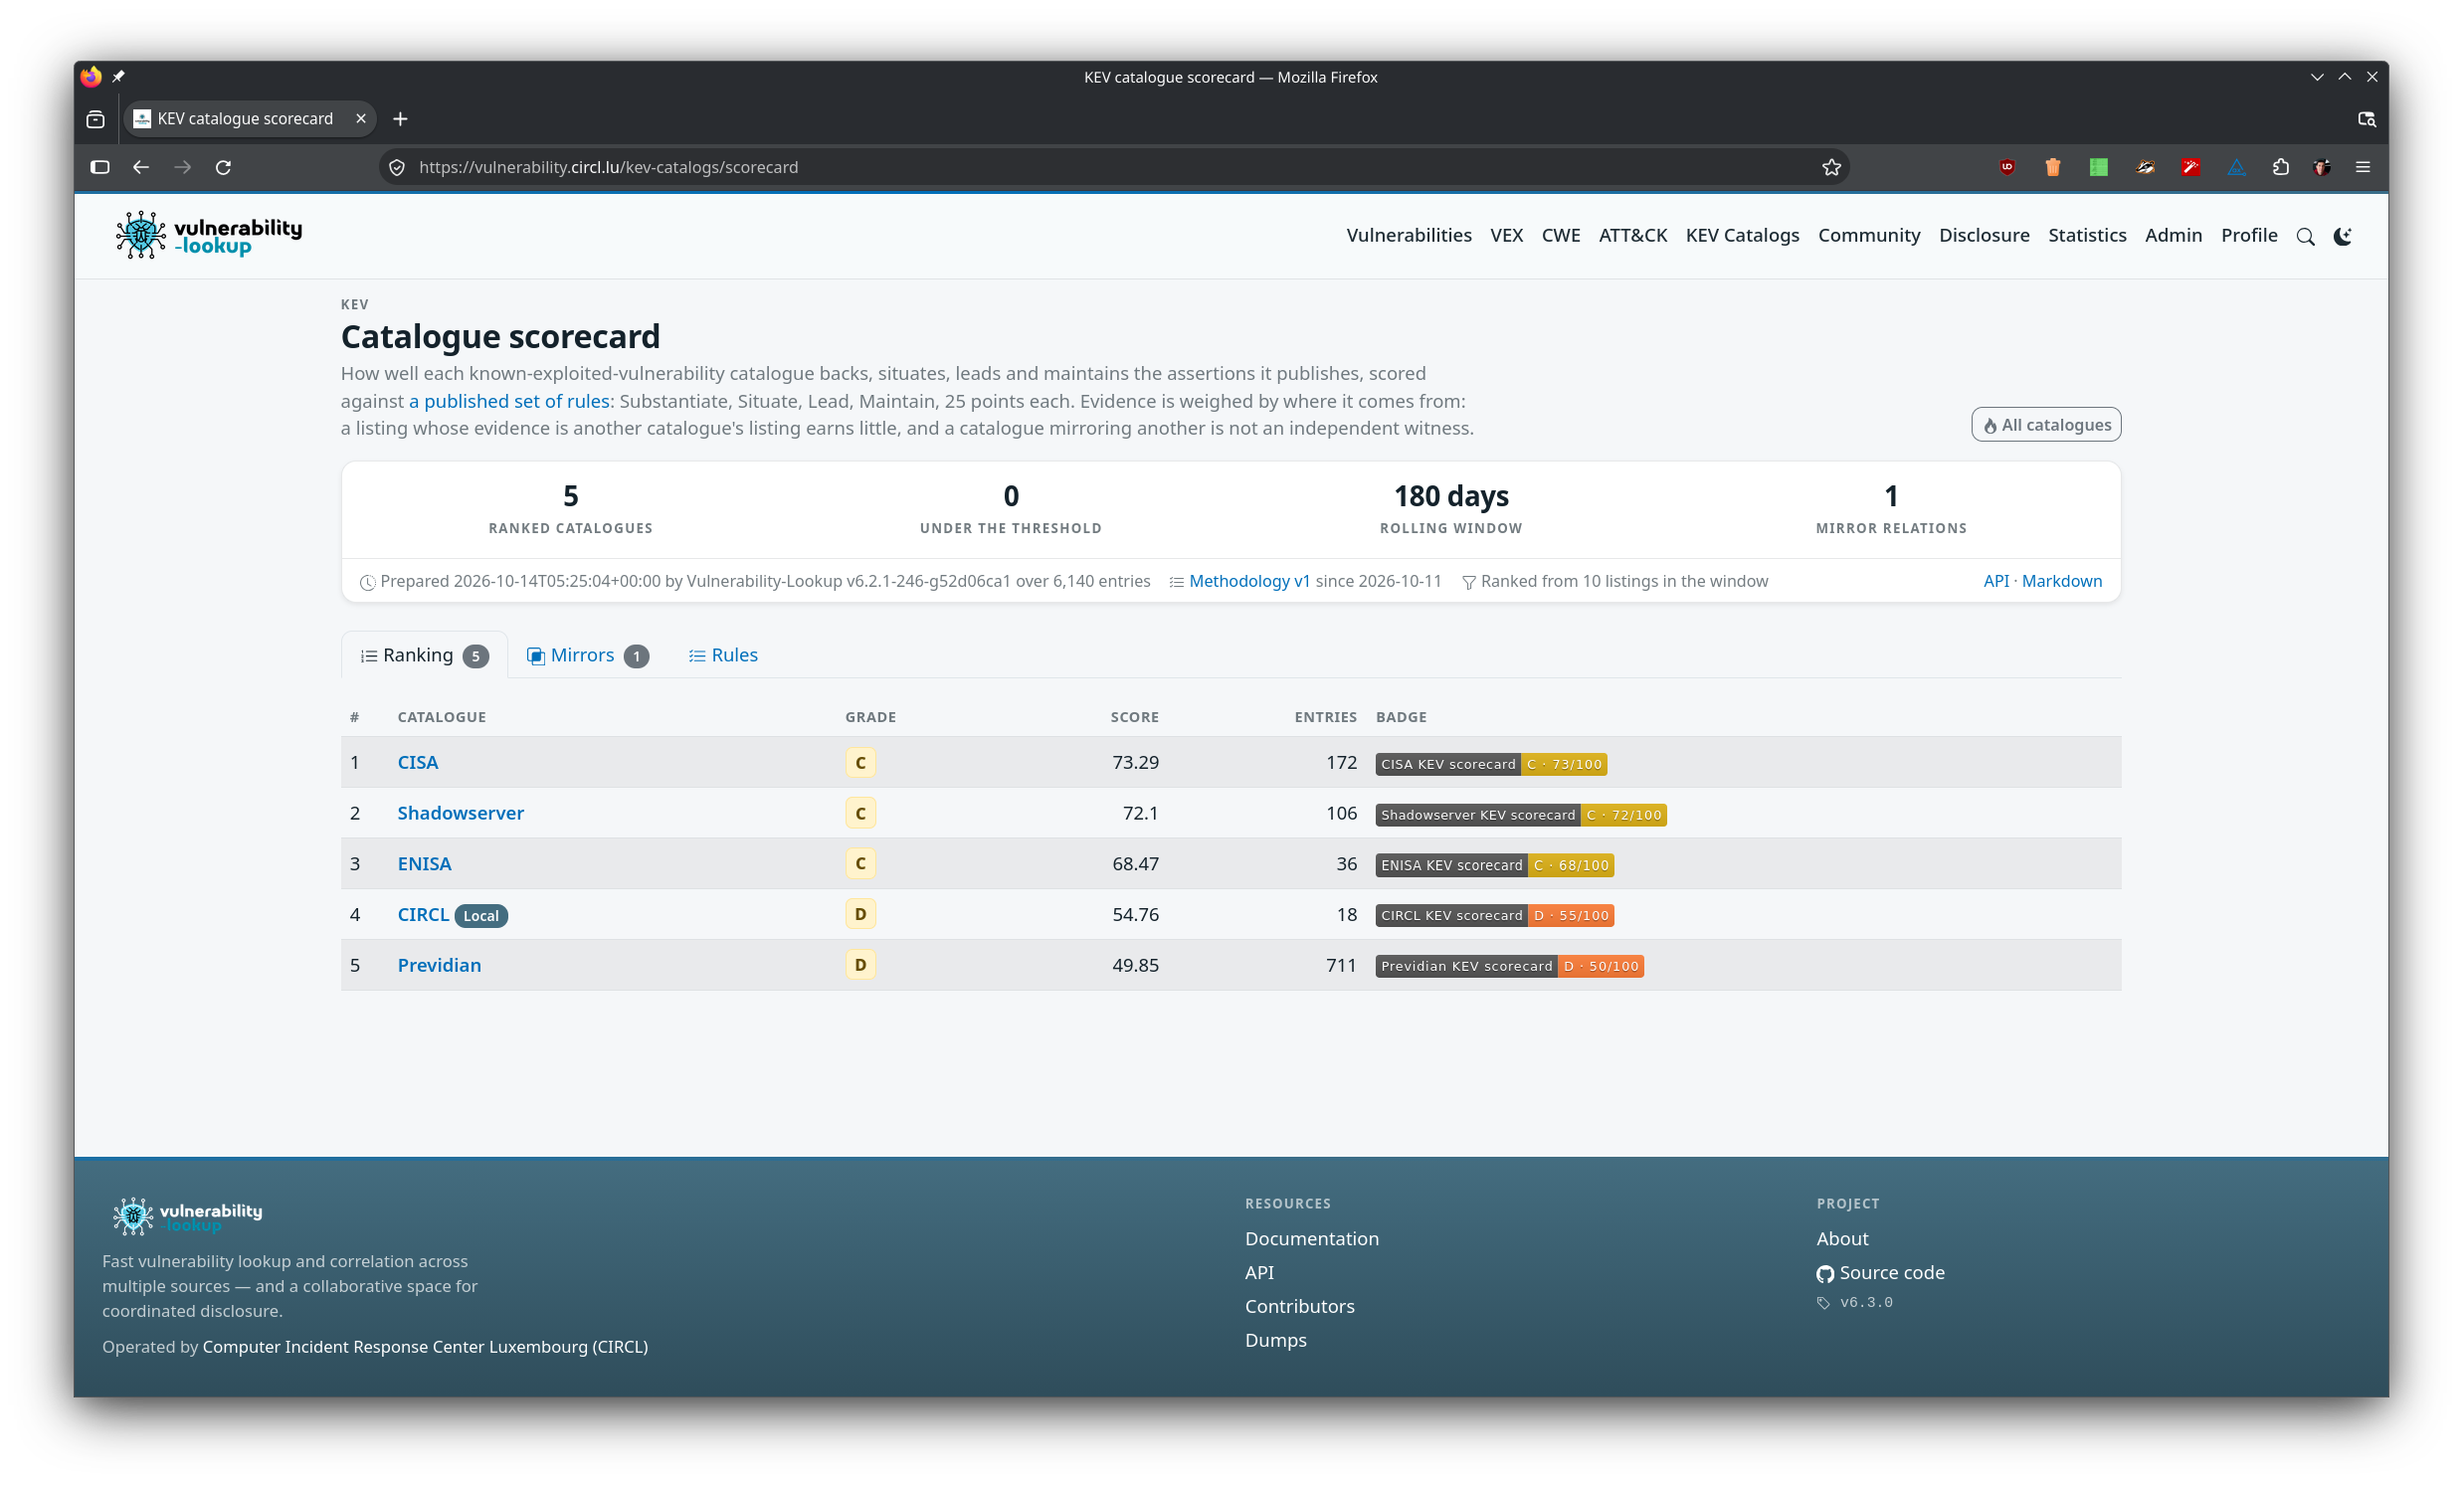Open About in the footer
Image resolution: width=2464 pixels, height=1486 pixels.
(x=1842, y=1238)
